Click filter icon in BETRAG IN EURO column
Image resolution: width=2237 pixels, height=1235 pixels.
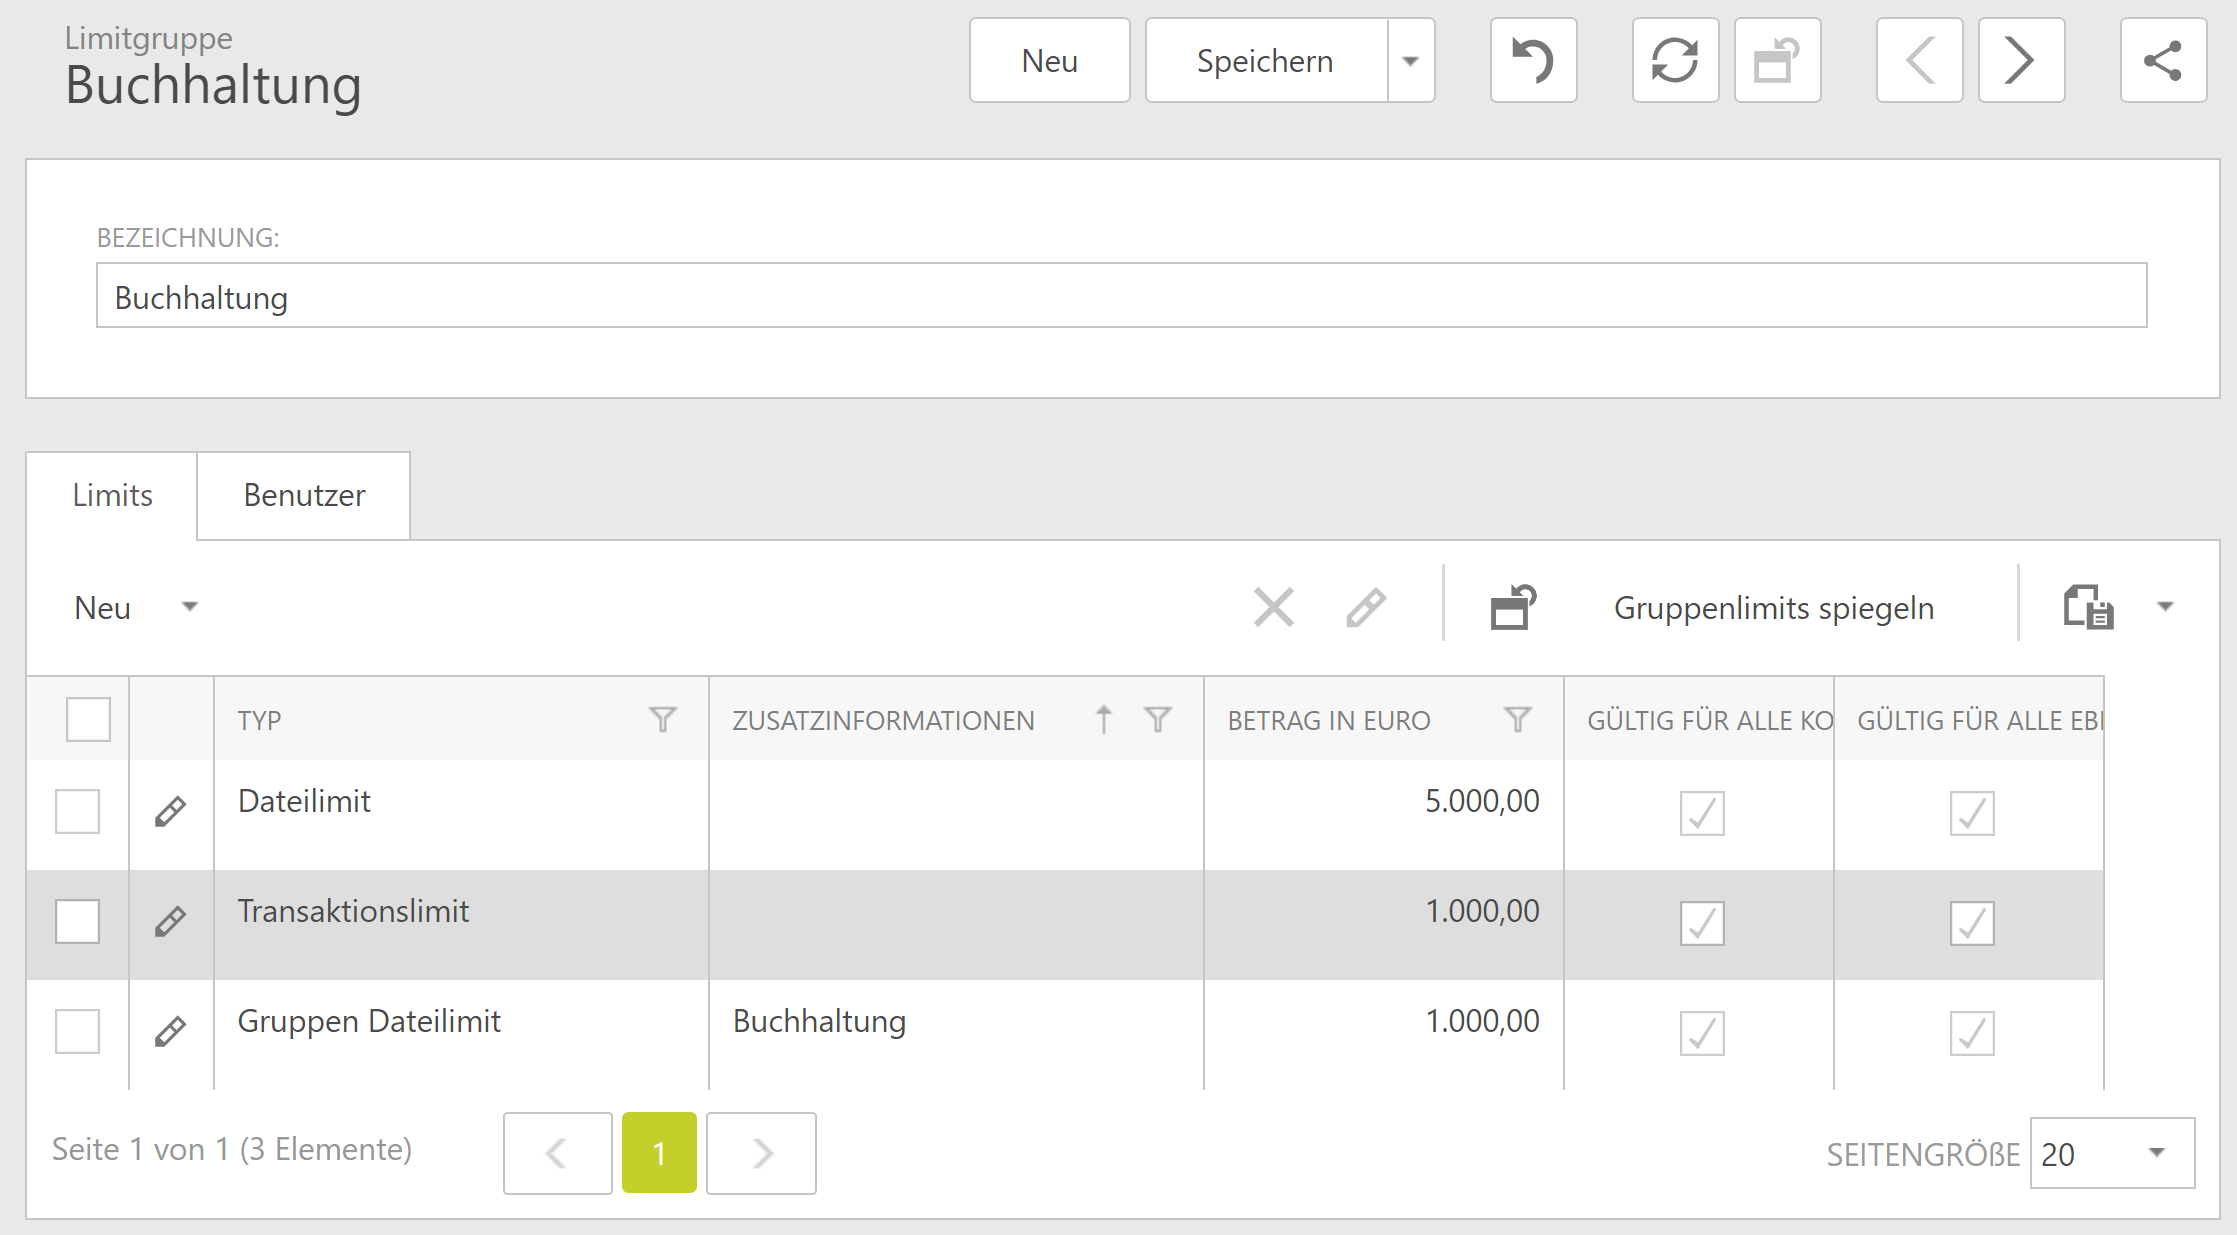1517,719
